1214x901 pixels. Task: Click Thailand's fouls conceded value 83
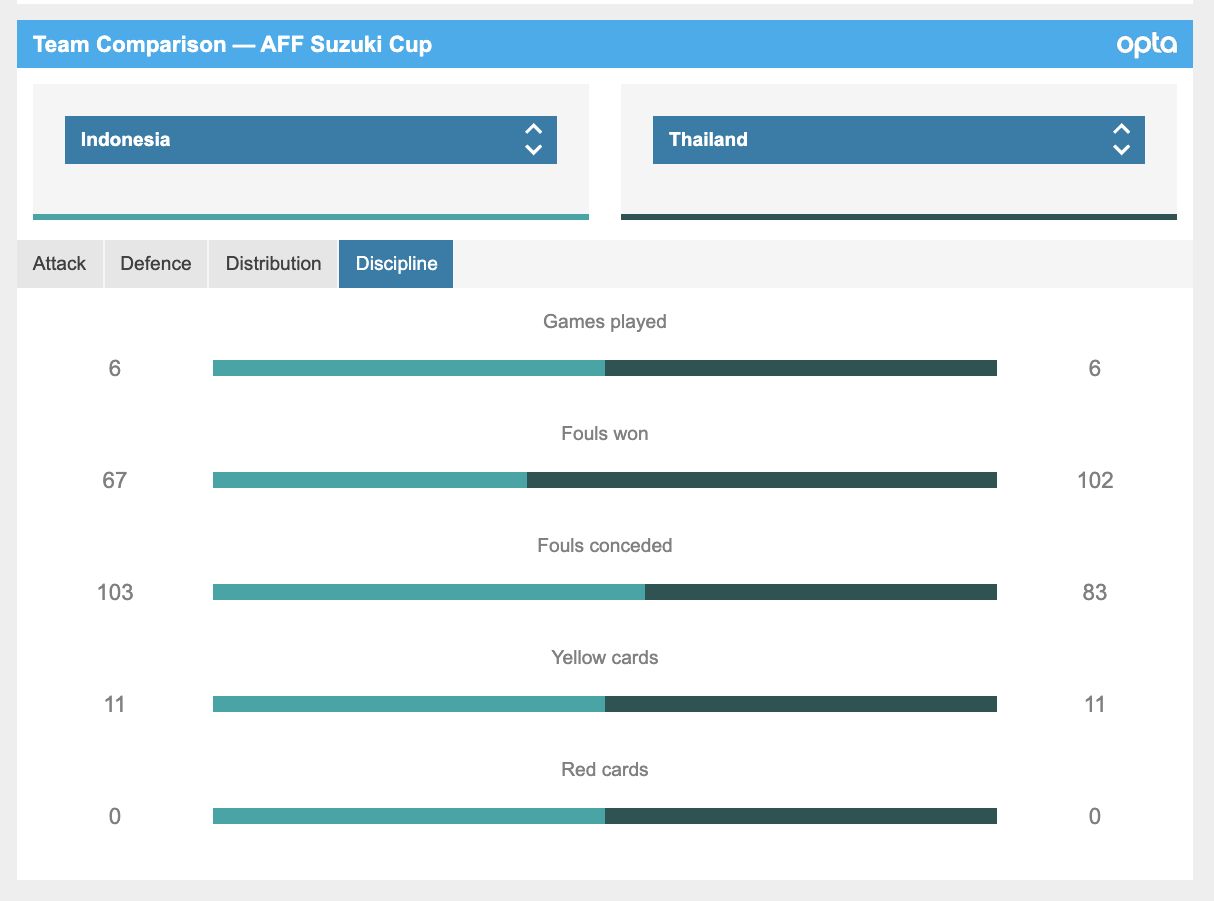pyautogui.click(x=1095, y=592)
